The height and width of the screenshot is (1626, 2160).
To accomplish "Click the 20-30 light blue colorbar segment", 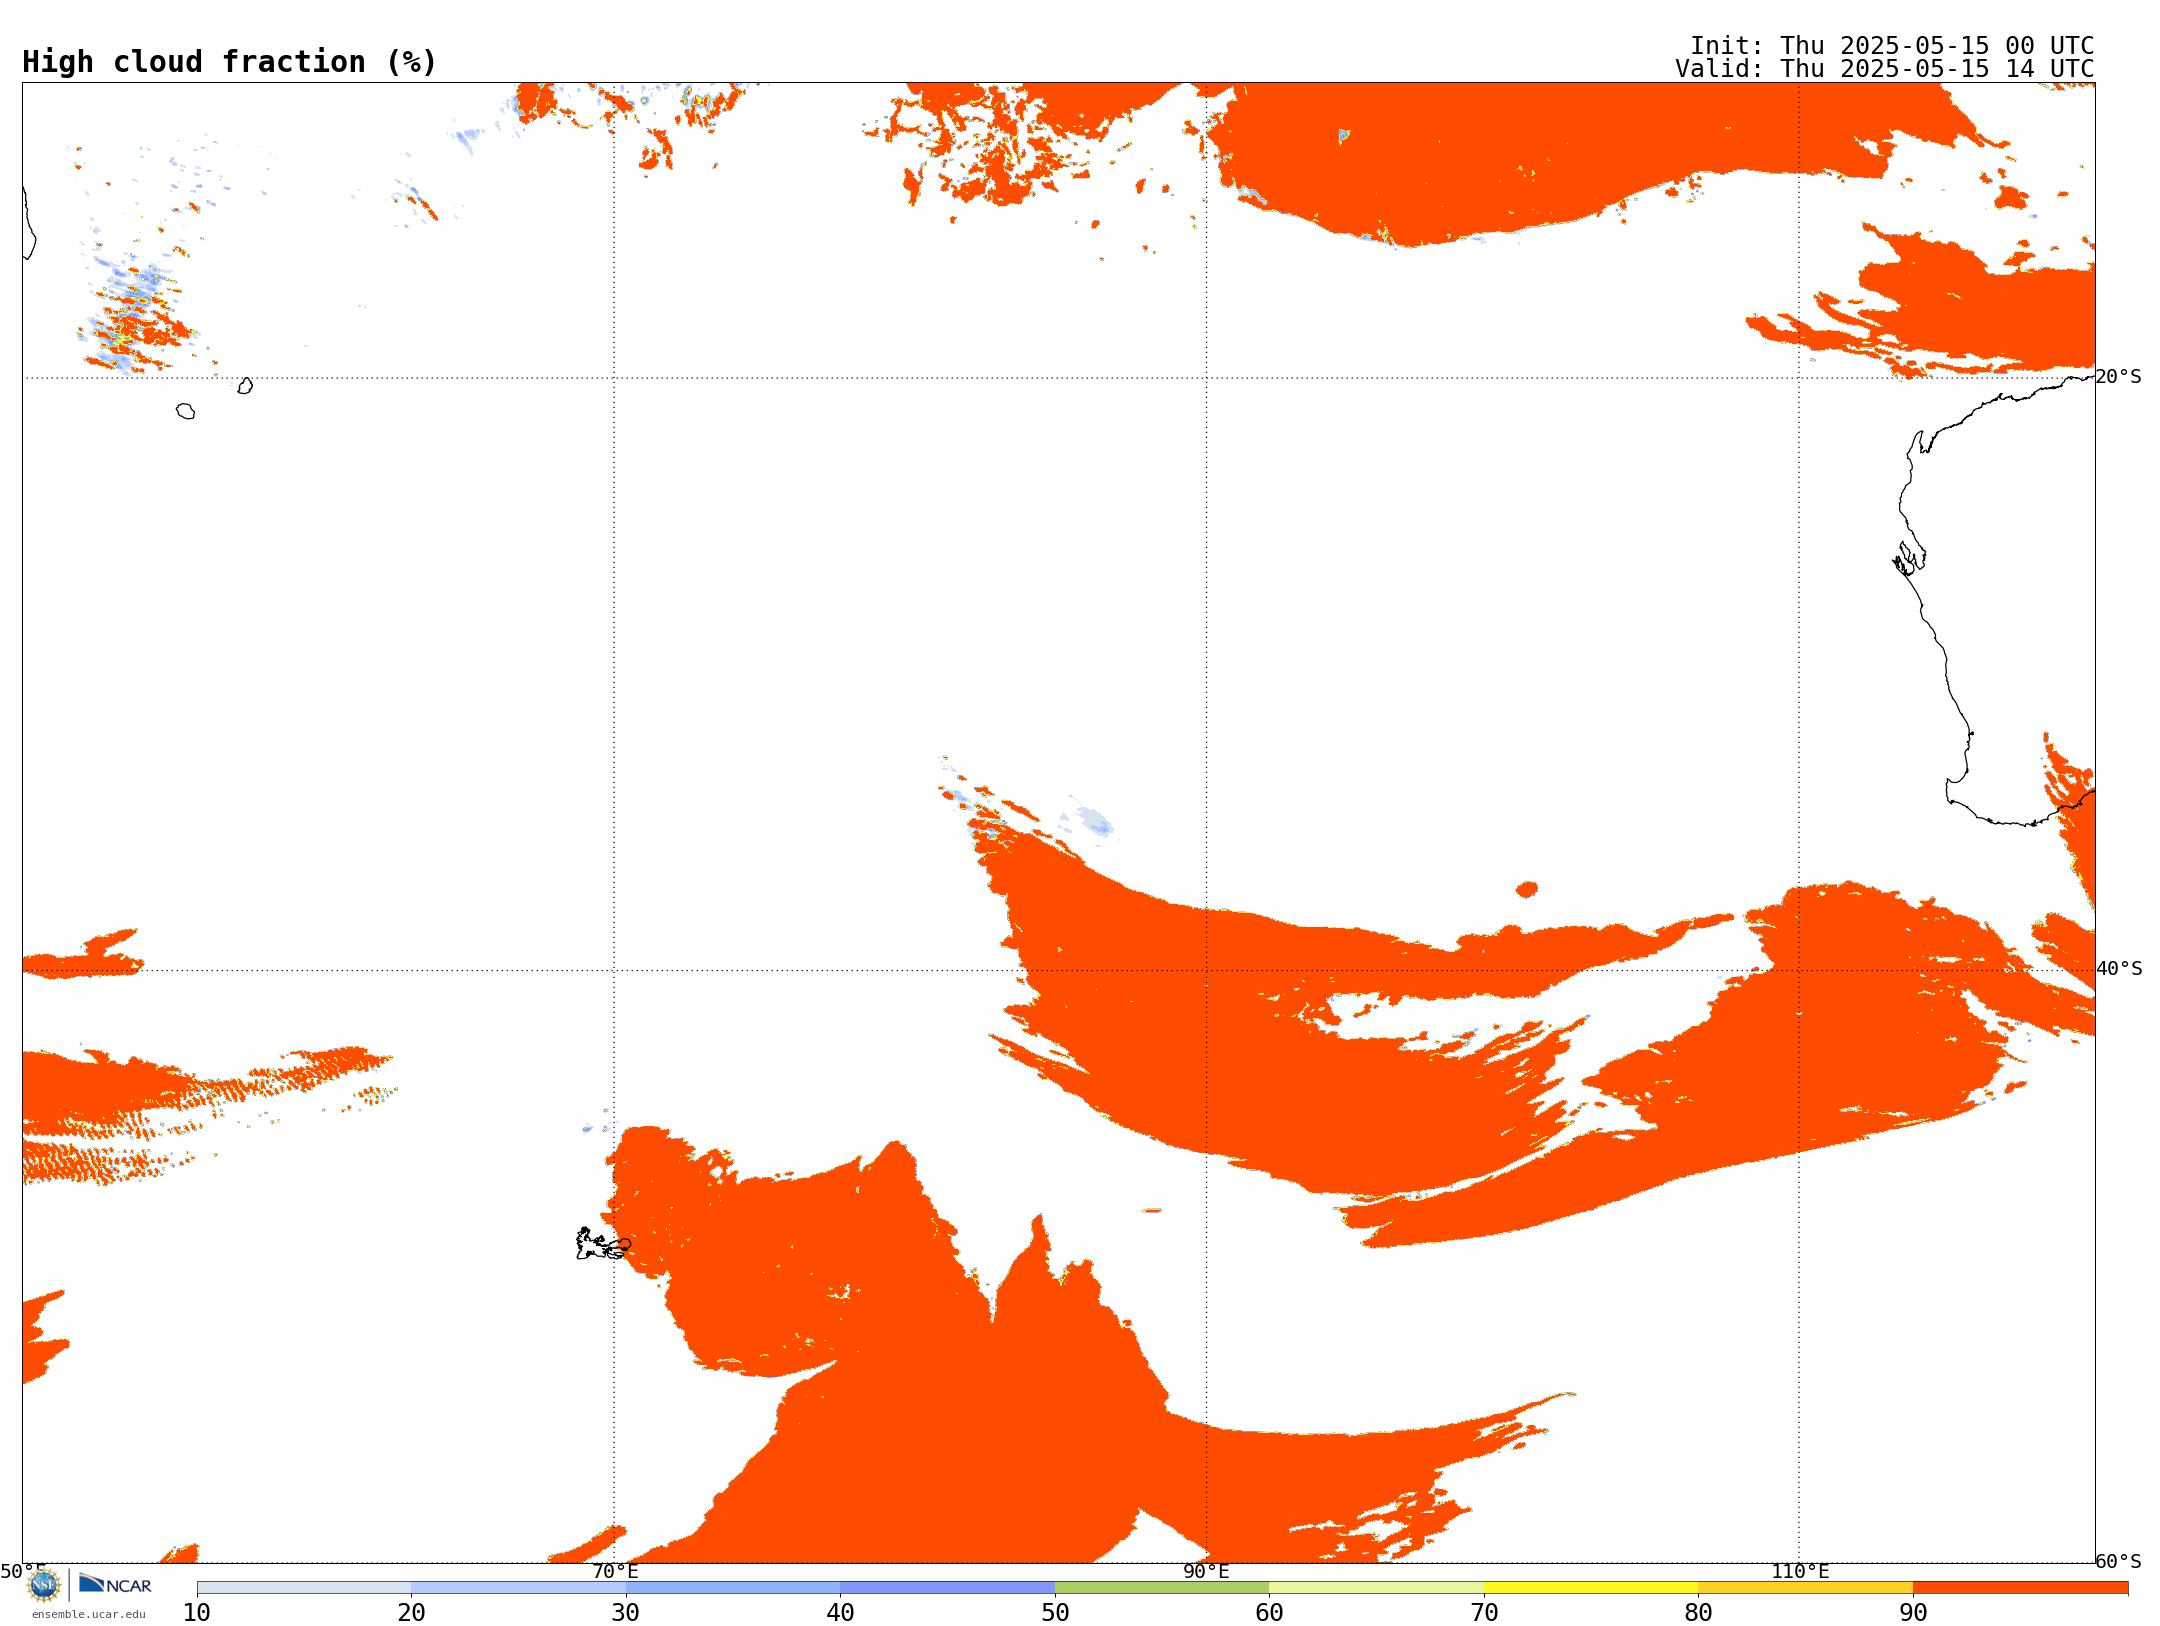I will pos(518,1588).
